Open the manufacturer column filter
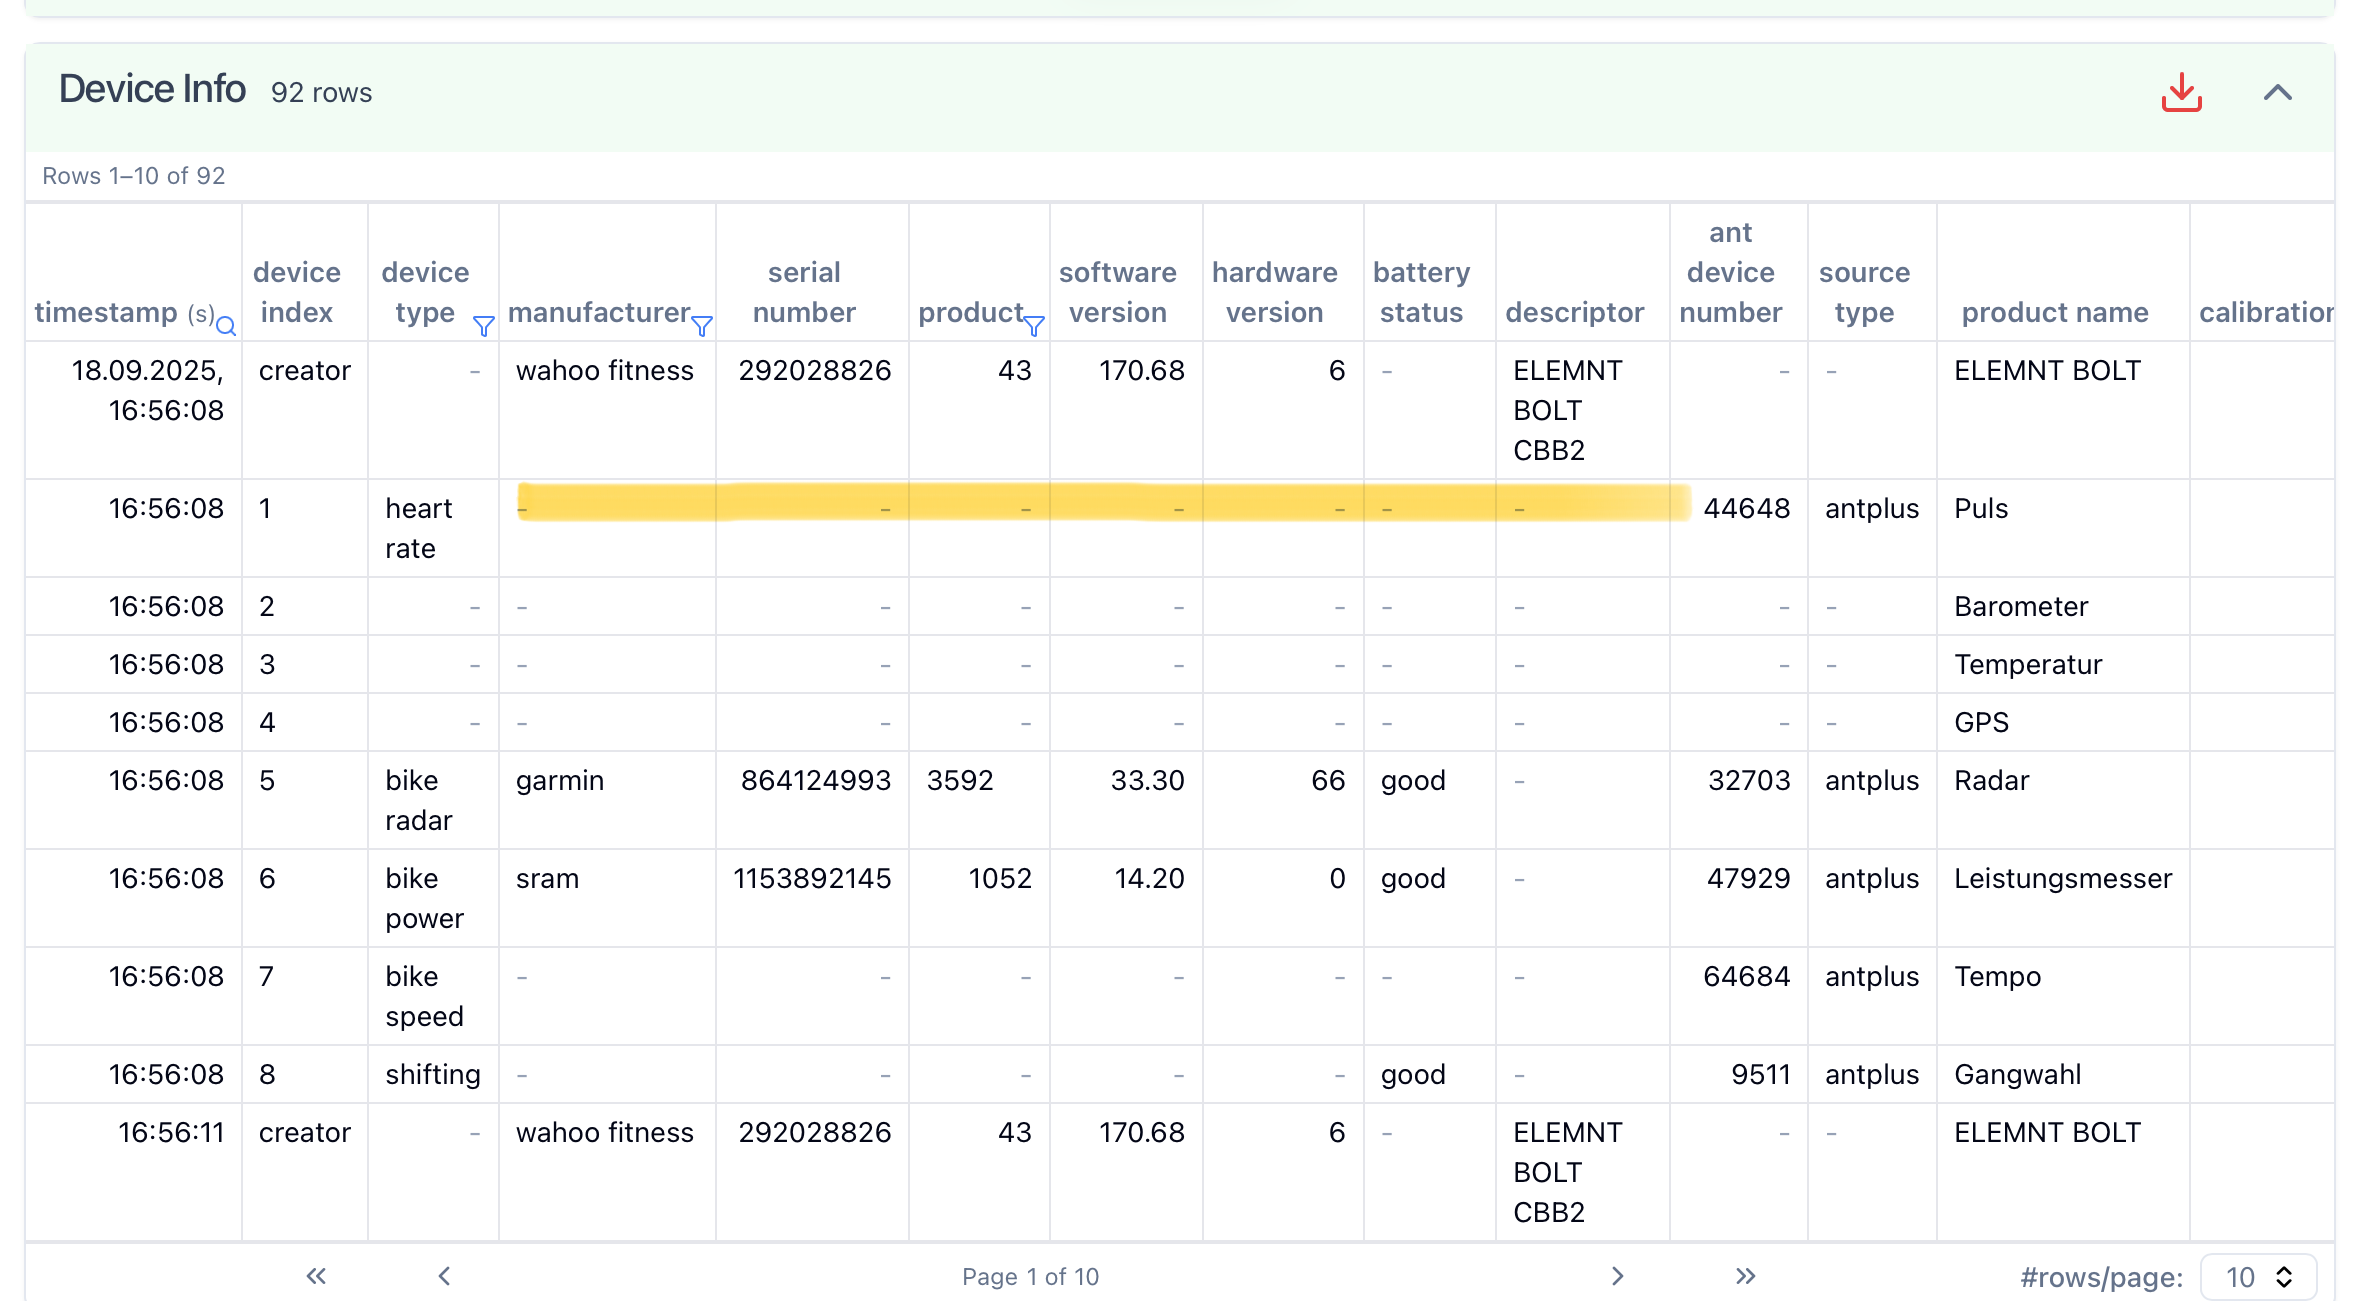The width and height of the screenshot is (2360, 1301). coord(702,326)
